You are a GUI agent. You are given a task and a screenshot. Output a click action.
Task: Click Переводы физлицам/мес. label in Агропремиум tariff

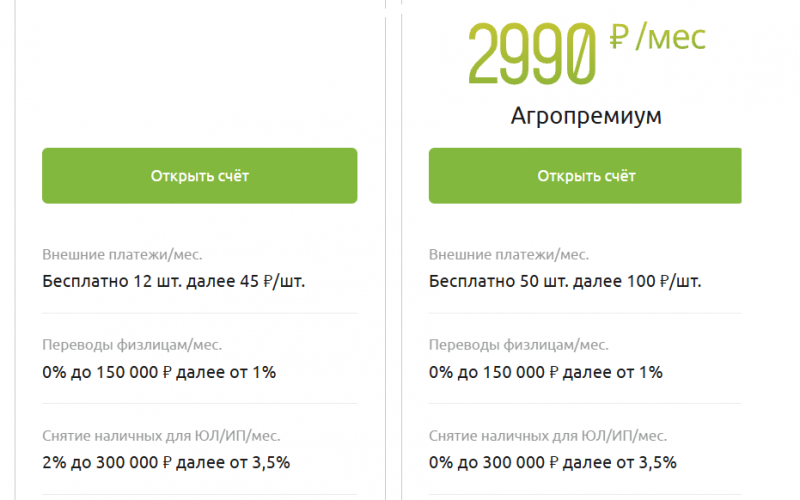pos(518,345)
